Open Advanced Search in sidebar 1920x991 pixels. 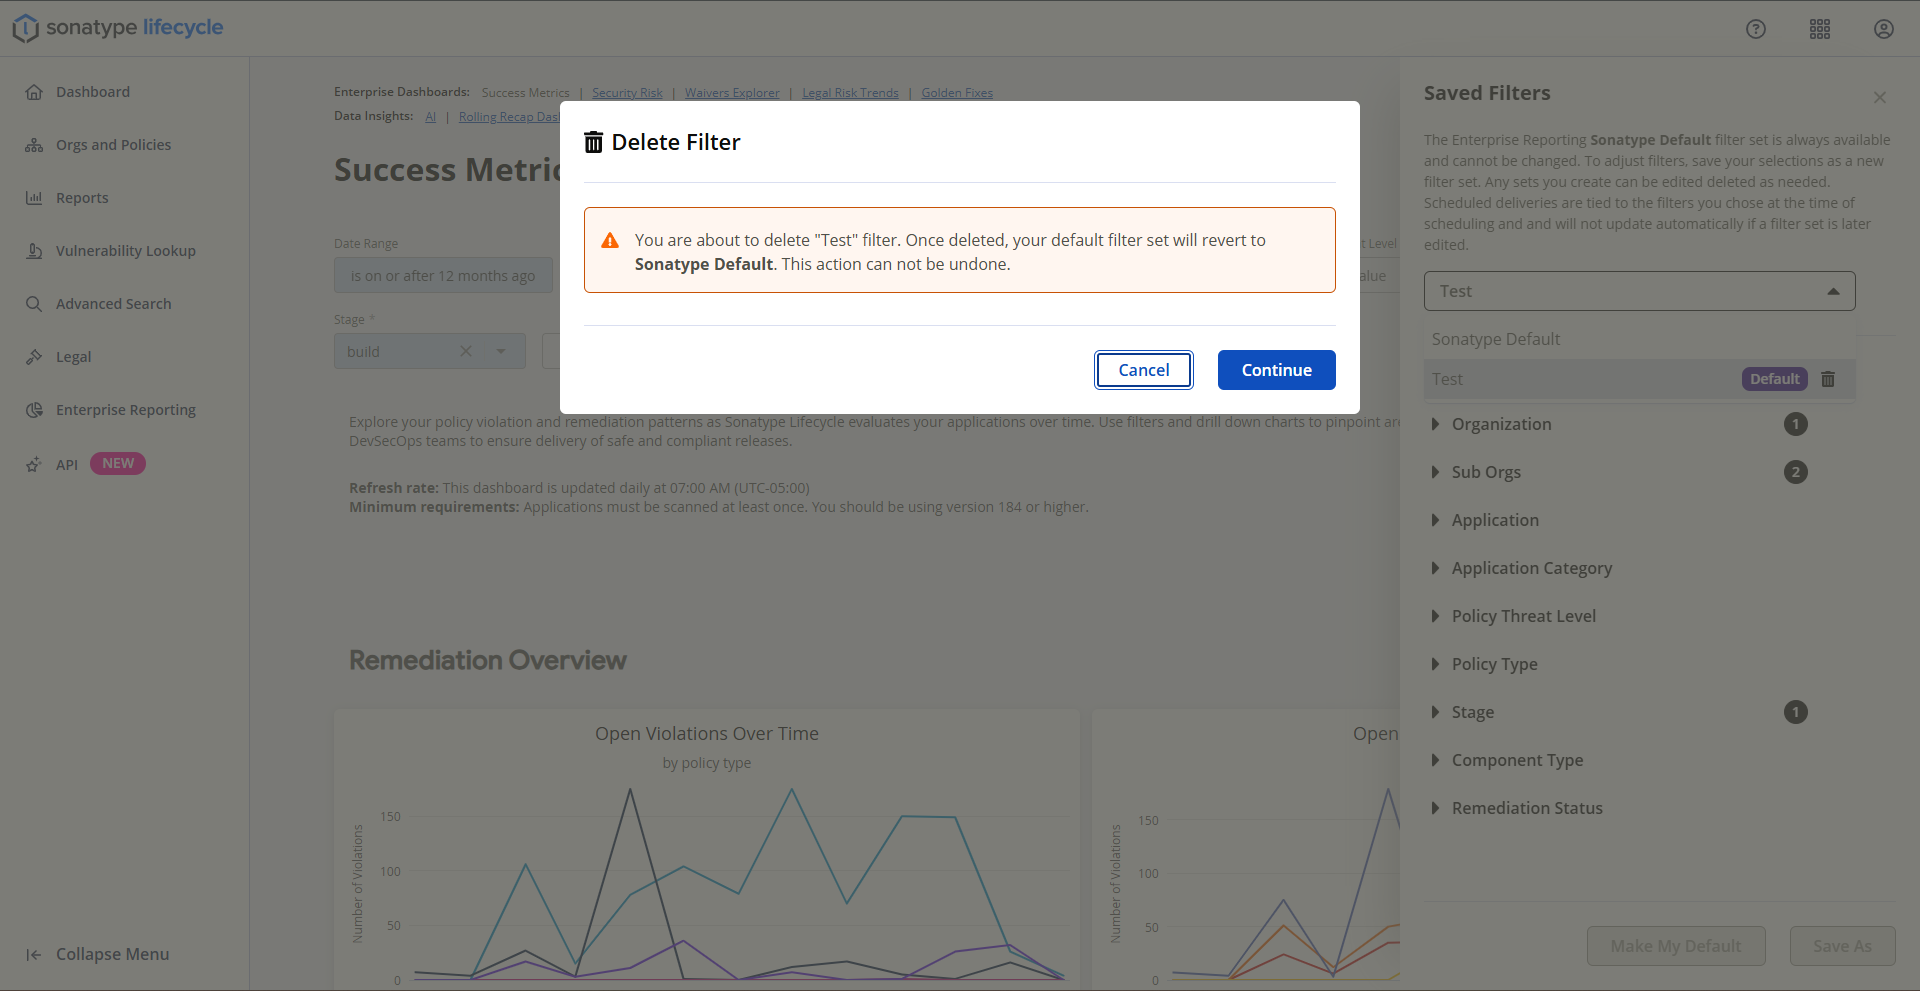(x=113, y=304)
